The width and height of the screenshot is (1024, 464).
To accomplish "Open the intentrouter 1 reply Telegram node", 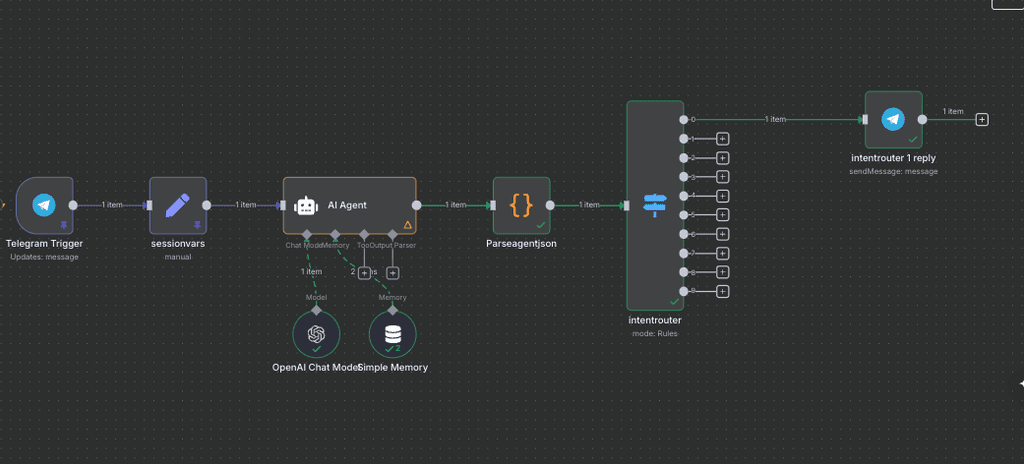I will pyautogui.click(x=893, y=119).
